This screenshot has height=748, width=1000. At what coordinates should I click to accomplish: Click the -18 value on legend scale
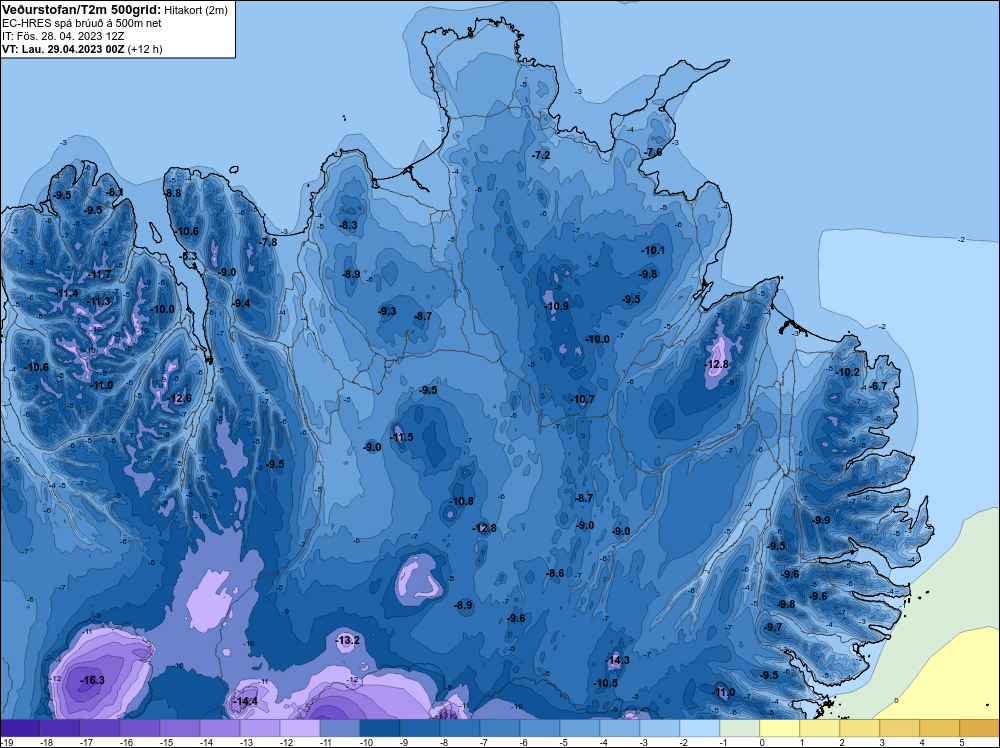tap(46, 743)
